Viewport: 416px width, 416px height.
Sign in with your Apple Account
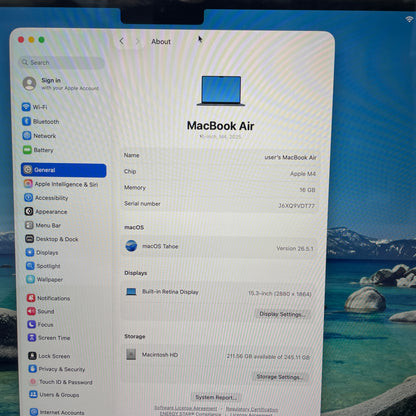61,84
